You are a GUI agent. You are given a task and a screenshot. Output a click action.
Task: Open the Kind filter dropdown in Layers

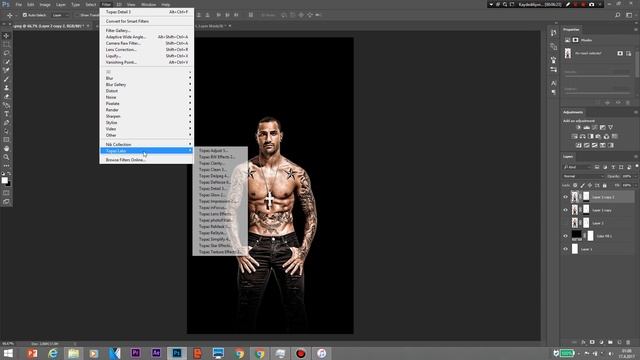point(577,167)
